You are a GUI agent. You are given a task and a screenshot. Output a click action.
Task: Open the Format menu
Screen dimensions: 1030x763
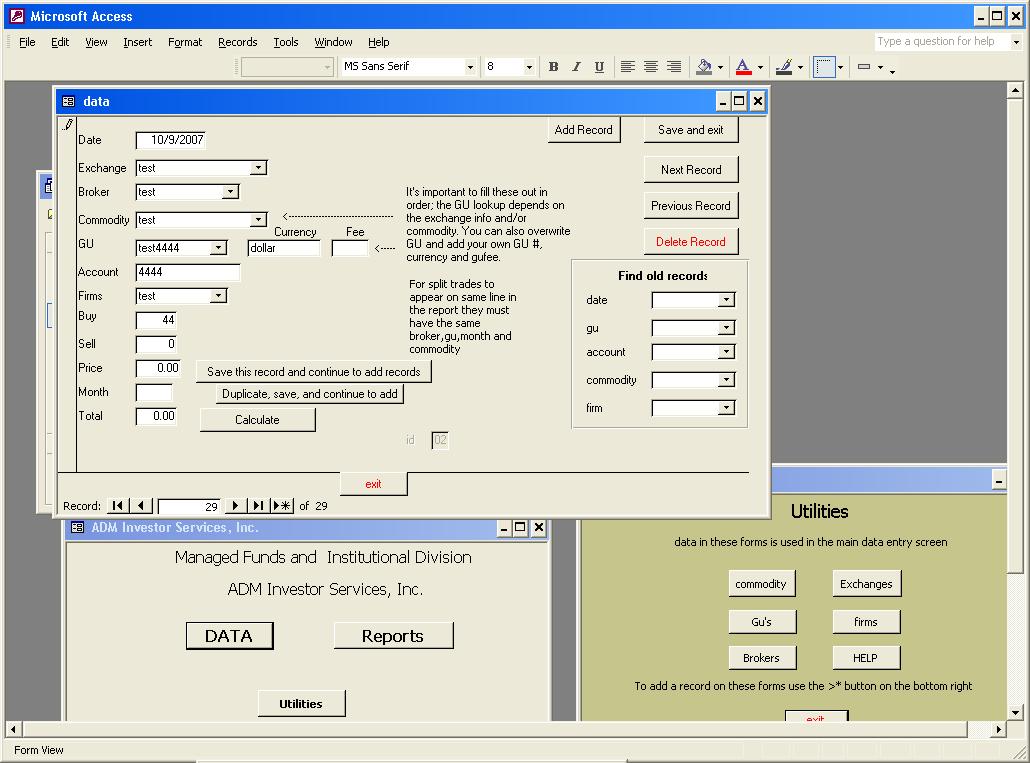(x=185, y=42)
